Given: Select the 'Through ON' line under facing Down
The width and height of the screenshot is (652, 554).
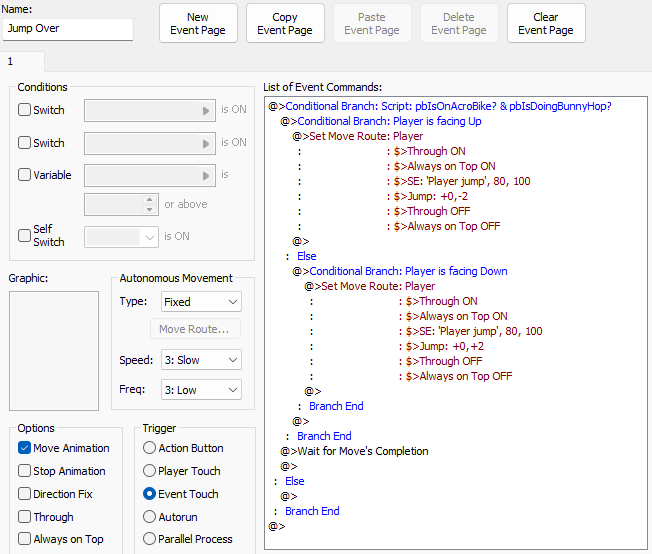Looking at the screenshot, I should click(442, 301).
